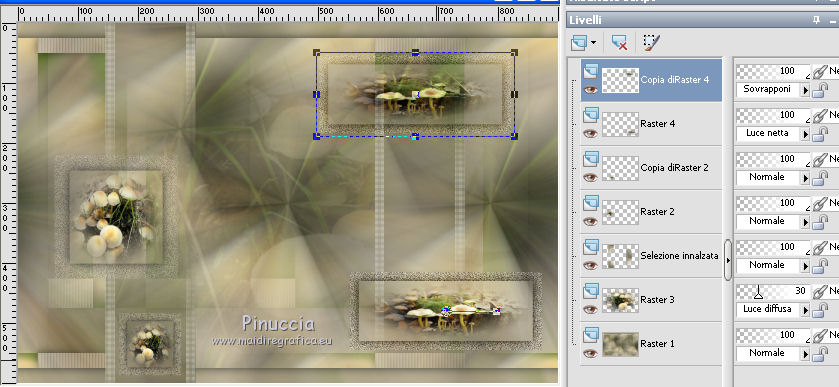Click the Delete Layer icon with red X
The height and width of the screenshot is (387, 839).
[x=619, y=42]
